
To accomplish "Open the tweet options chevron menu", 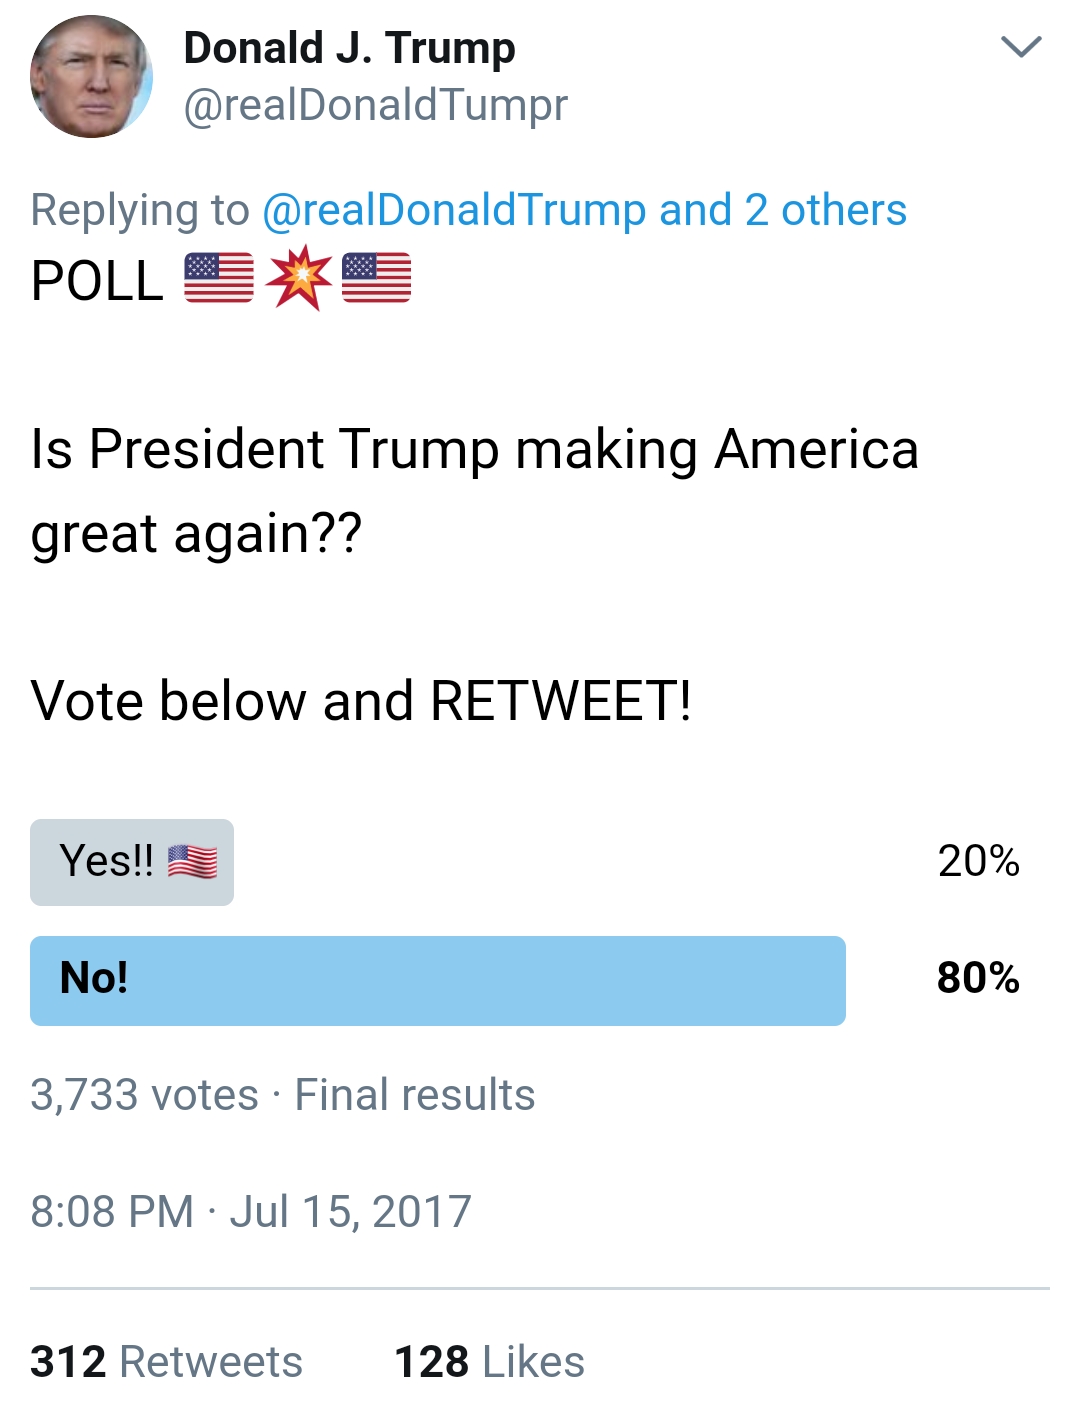I will pos(1020,47).
